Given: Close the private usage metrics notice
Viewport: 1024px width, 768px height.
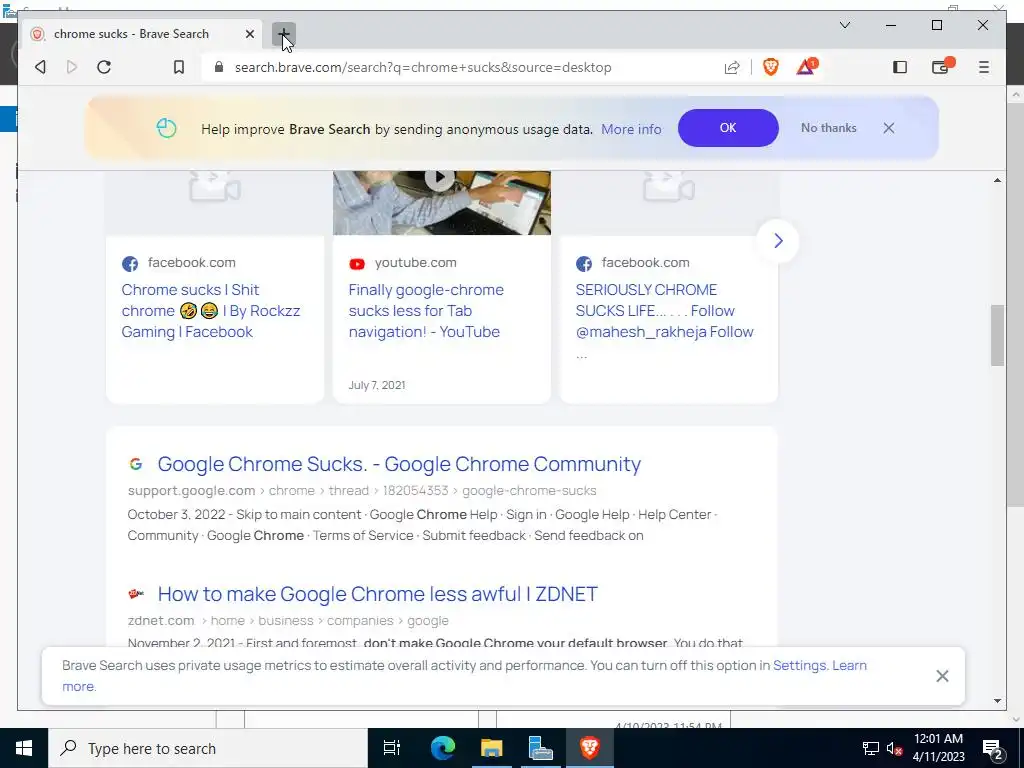Looking at the screenshot, I should (x=942, y=676).
